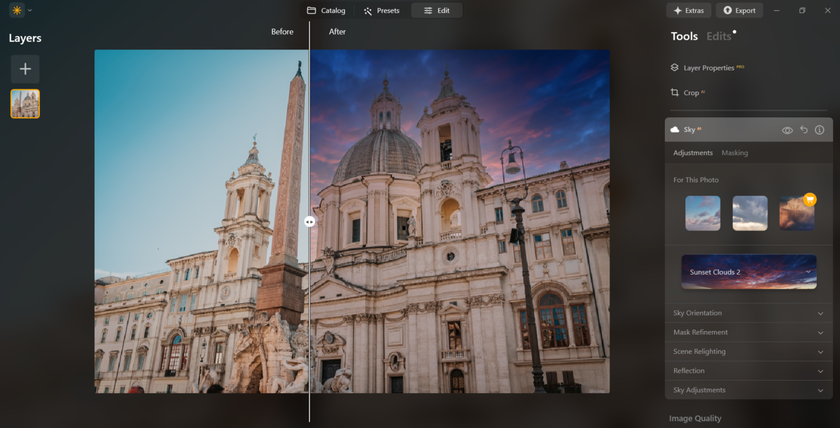Reset the Sky tool with undo arrow
Image resolution: width=840 pixels, height=428 pixels.
(x=804, y=130)
